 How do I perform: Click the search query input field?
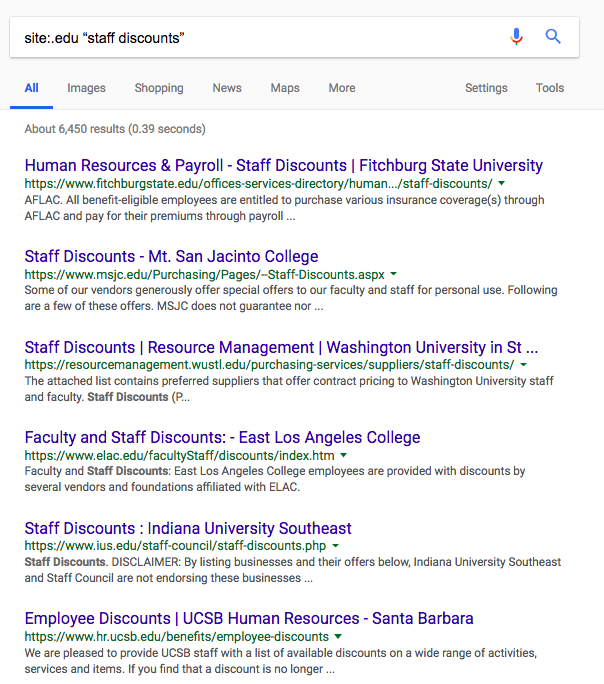(x=250, y=37)
